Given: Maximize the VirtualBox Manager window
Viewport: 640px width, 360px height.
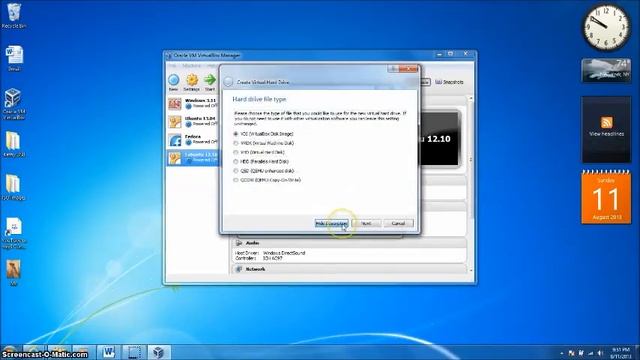Looking at the screenshot, I should (x=451, y=54).
